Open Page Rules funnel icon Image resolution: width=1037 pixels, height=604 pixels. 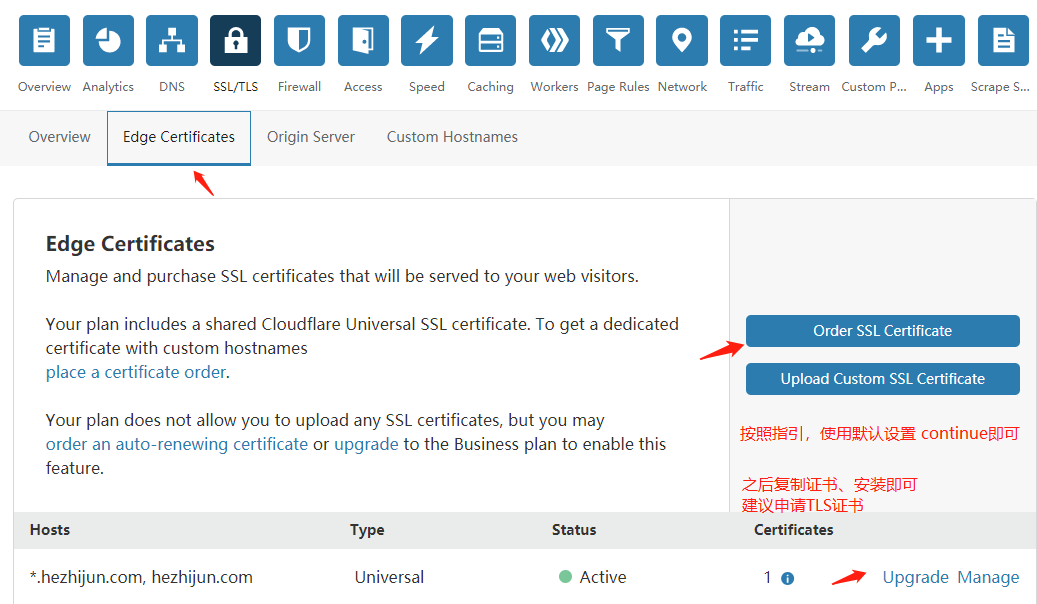pyautogui.click(x=618, y=41)
